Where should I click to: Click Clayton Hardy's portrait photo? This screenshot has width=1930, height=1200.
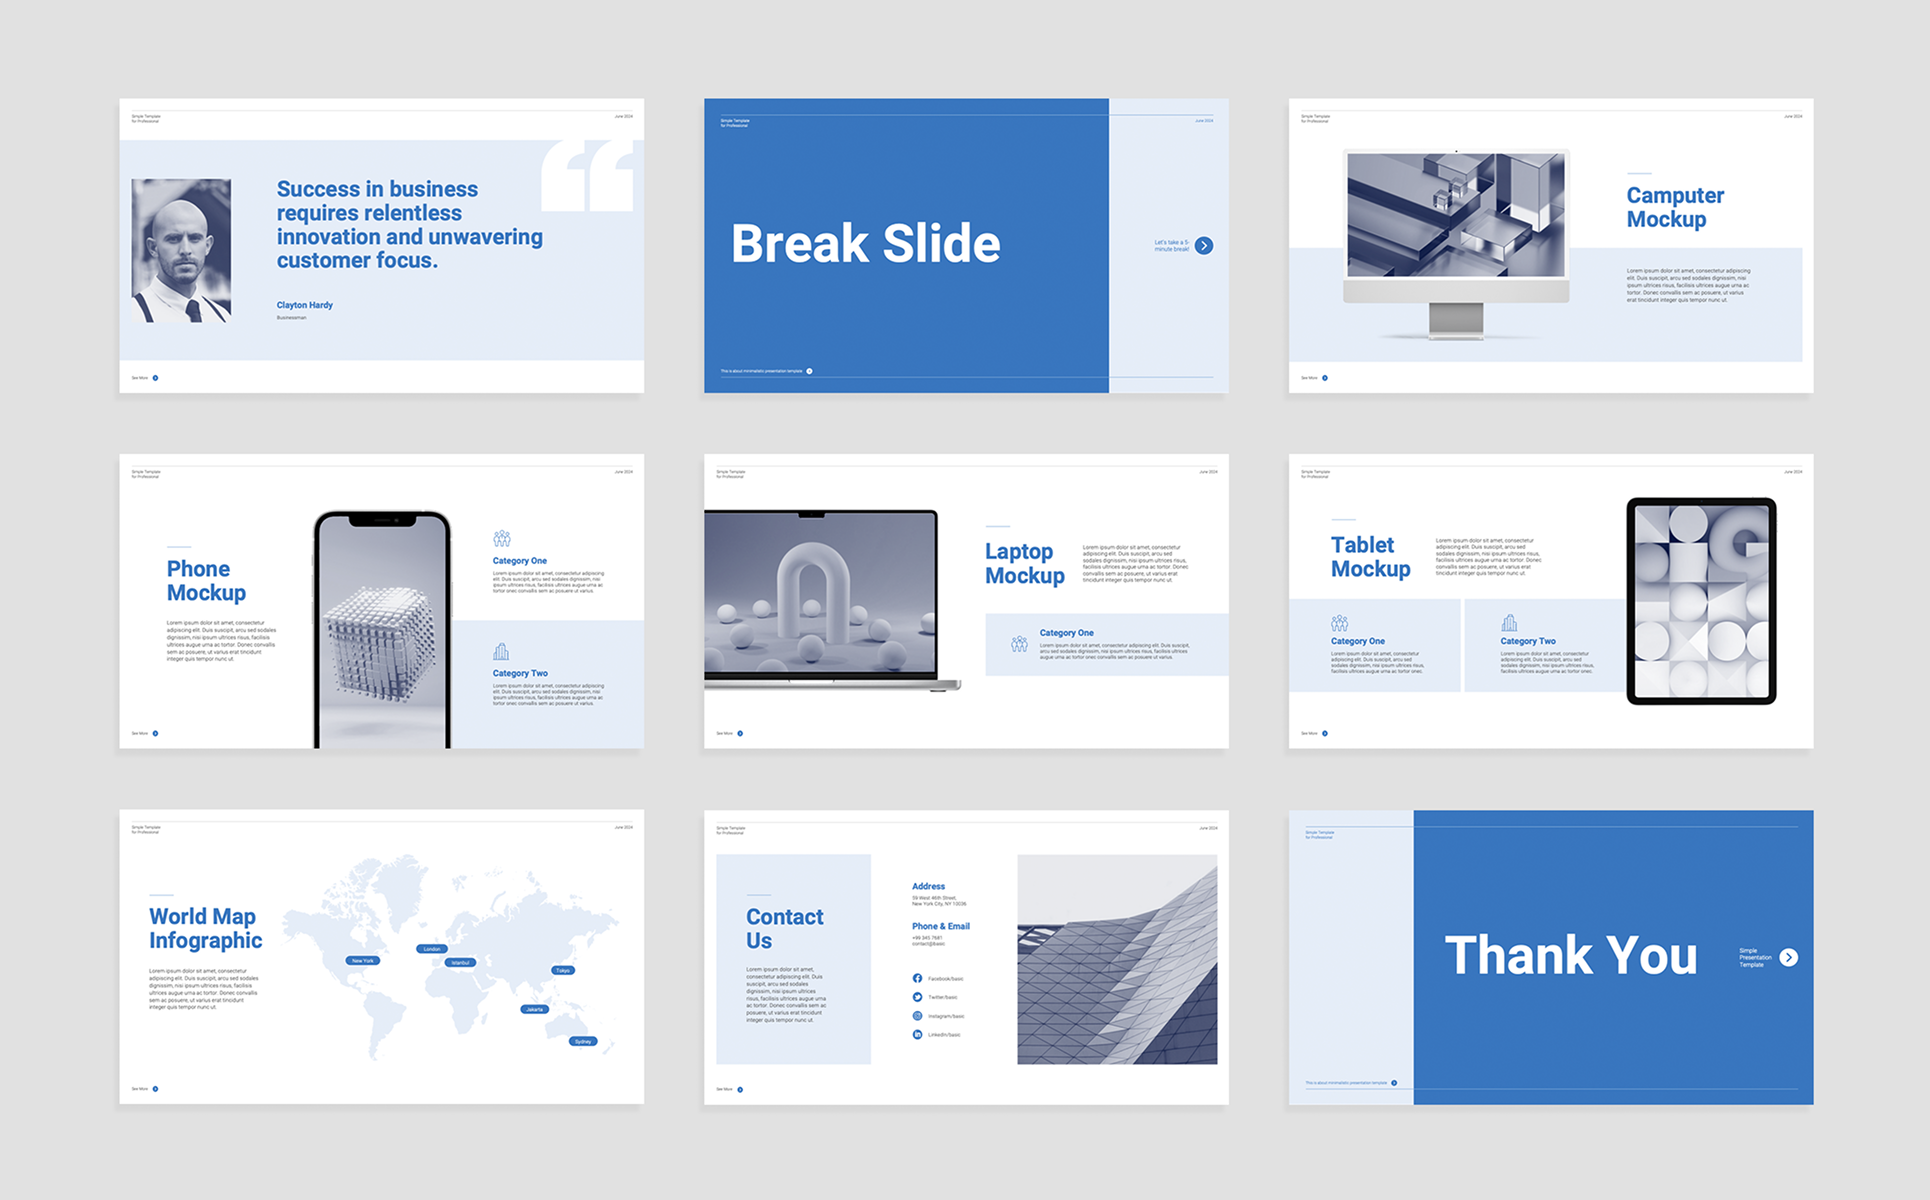pyautogui.click(x=182, y=251)
